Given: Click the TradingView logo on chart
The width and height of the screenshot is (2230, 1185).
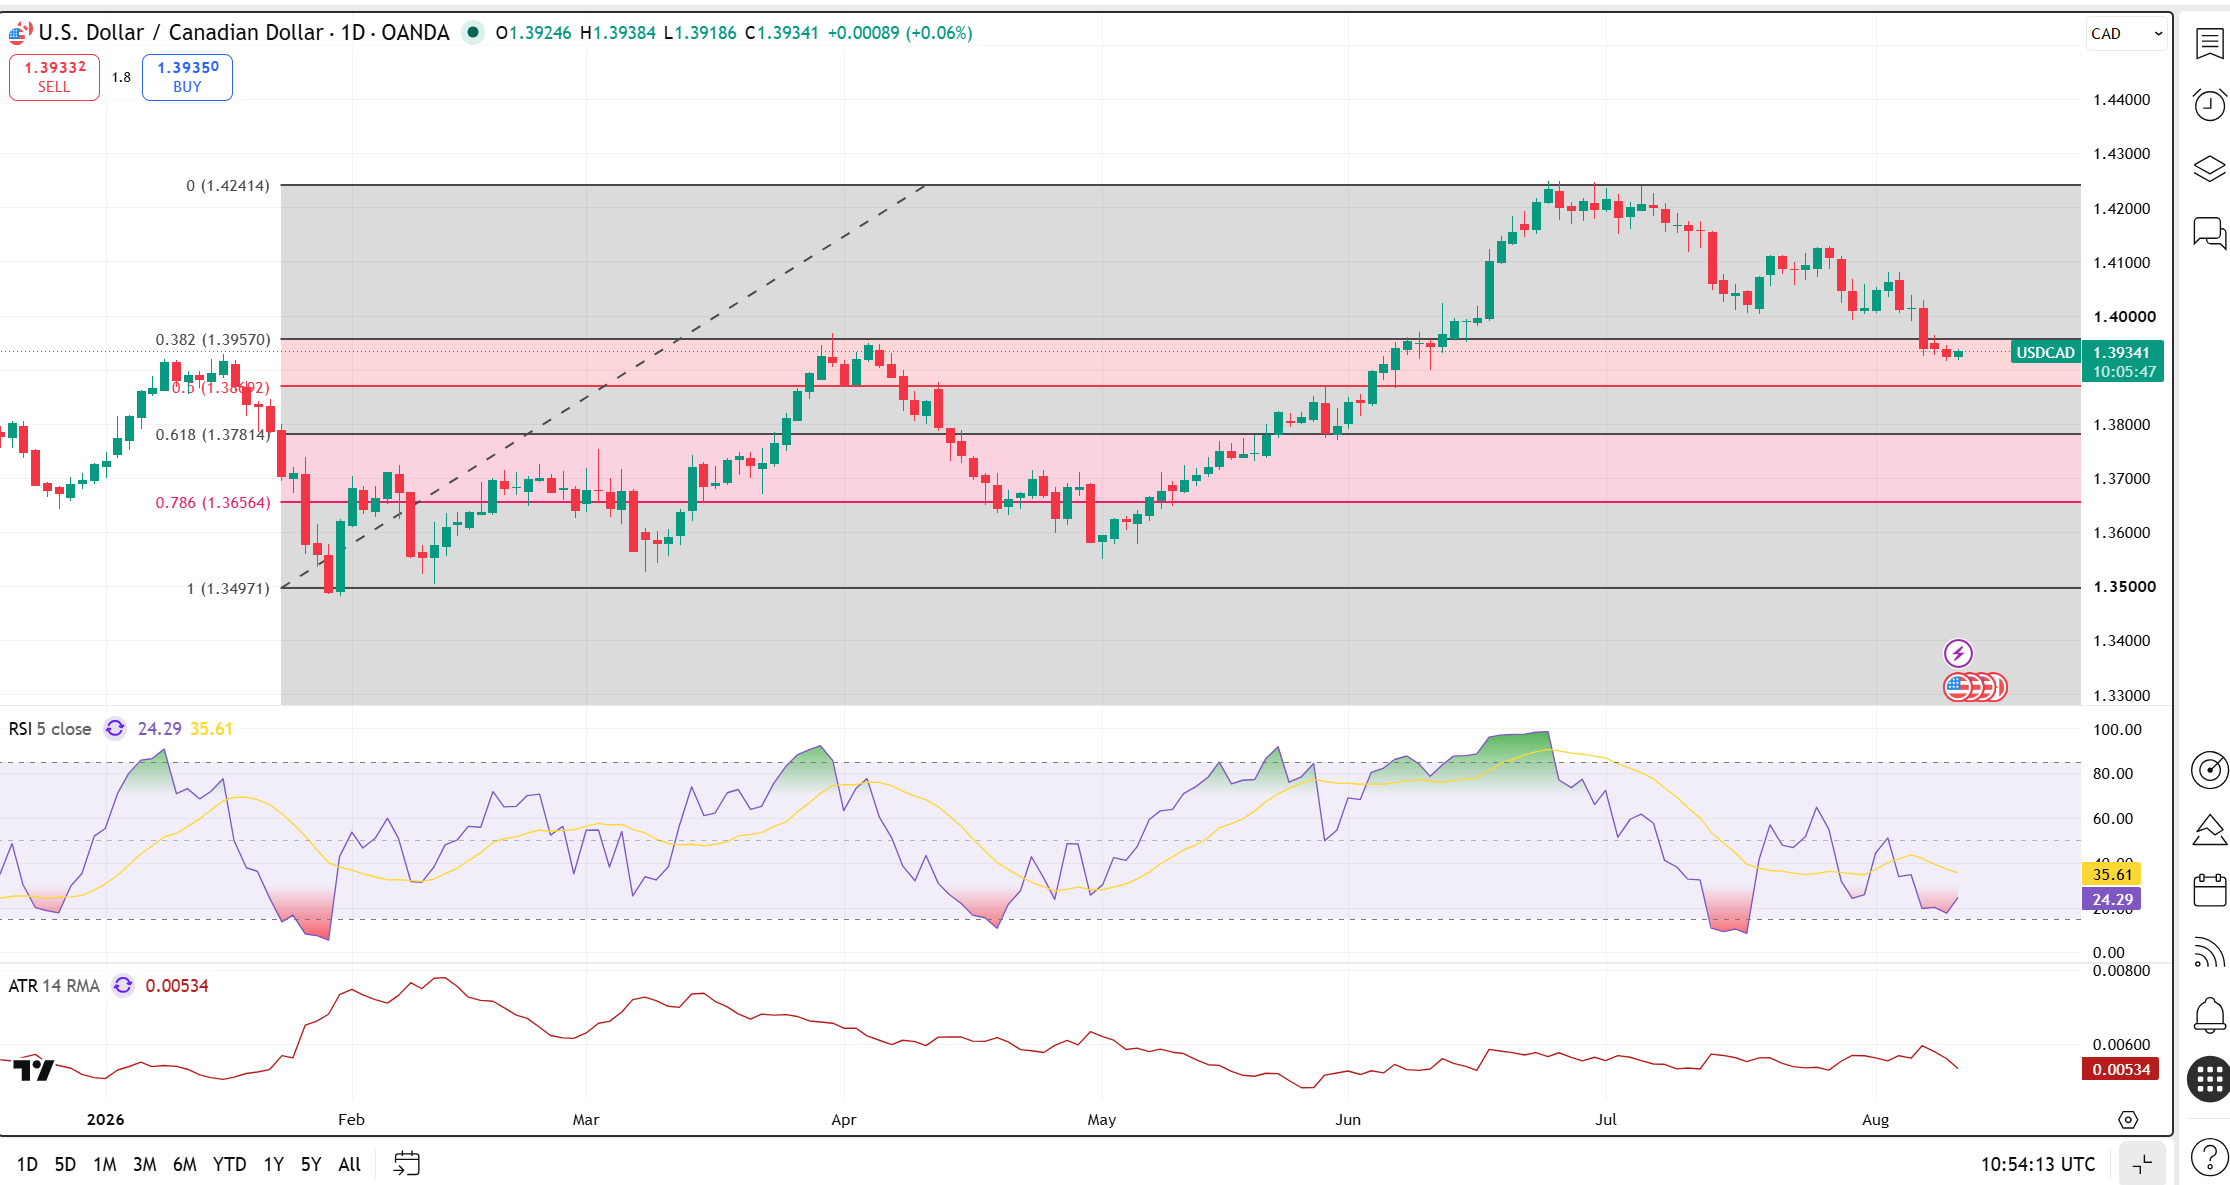Looking at the screenshot, I should pyautogui.click(x=33, y=1070).
